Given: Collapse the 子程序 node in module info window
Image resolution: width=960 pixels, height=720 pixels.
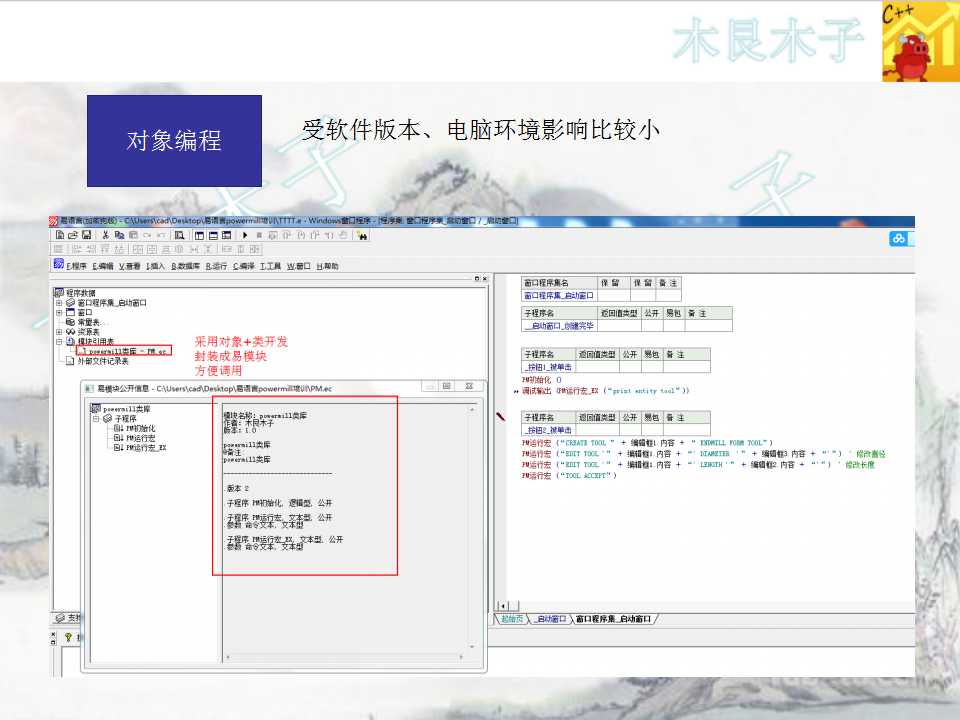Looking at the screenshot, I should coord(96,419).
